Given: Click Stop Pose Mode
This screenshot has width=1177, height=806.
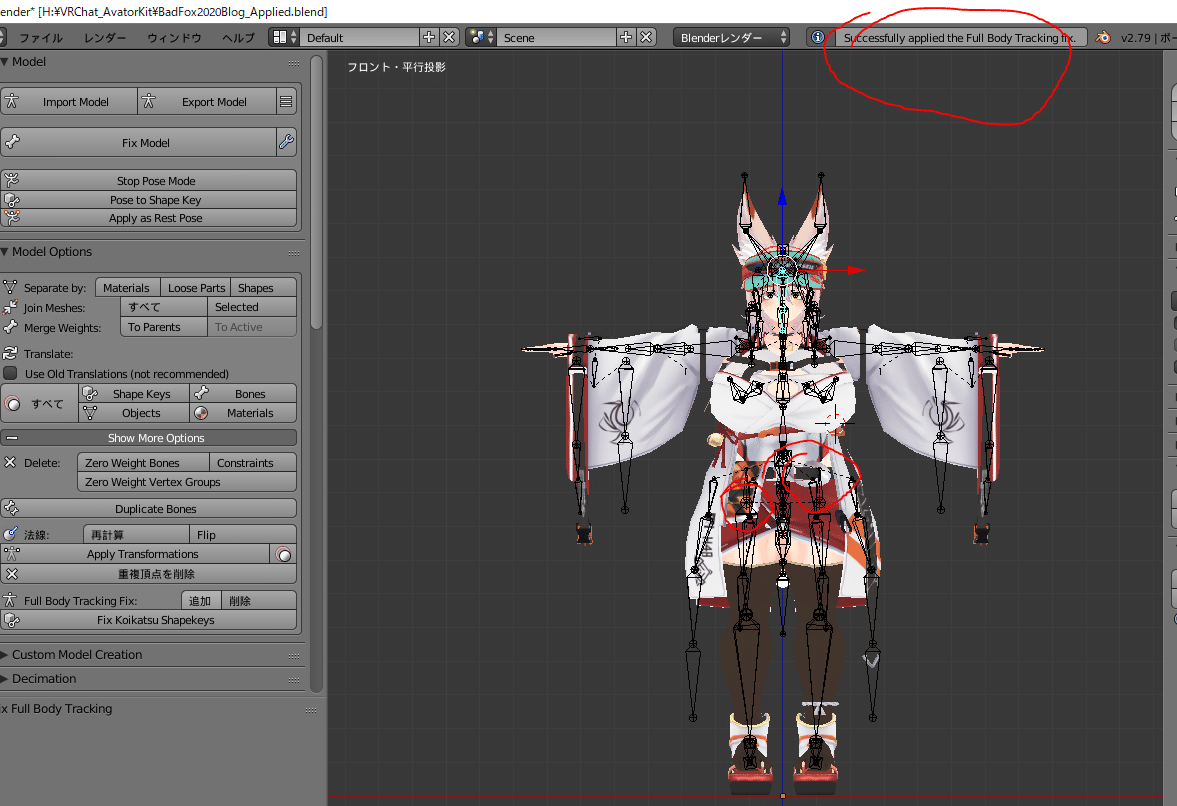Looking at the screenshot, I should tap(149, 181).
